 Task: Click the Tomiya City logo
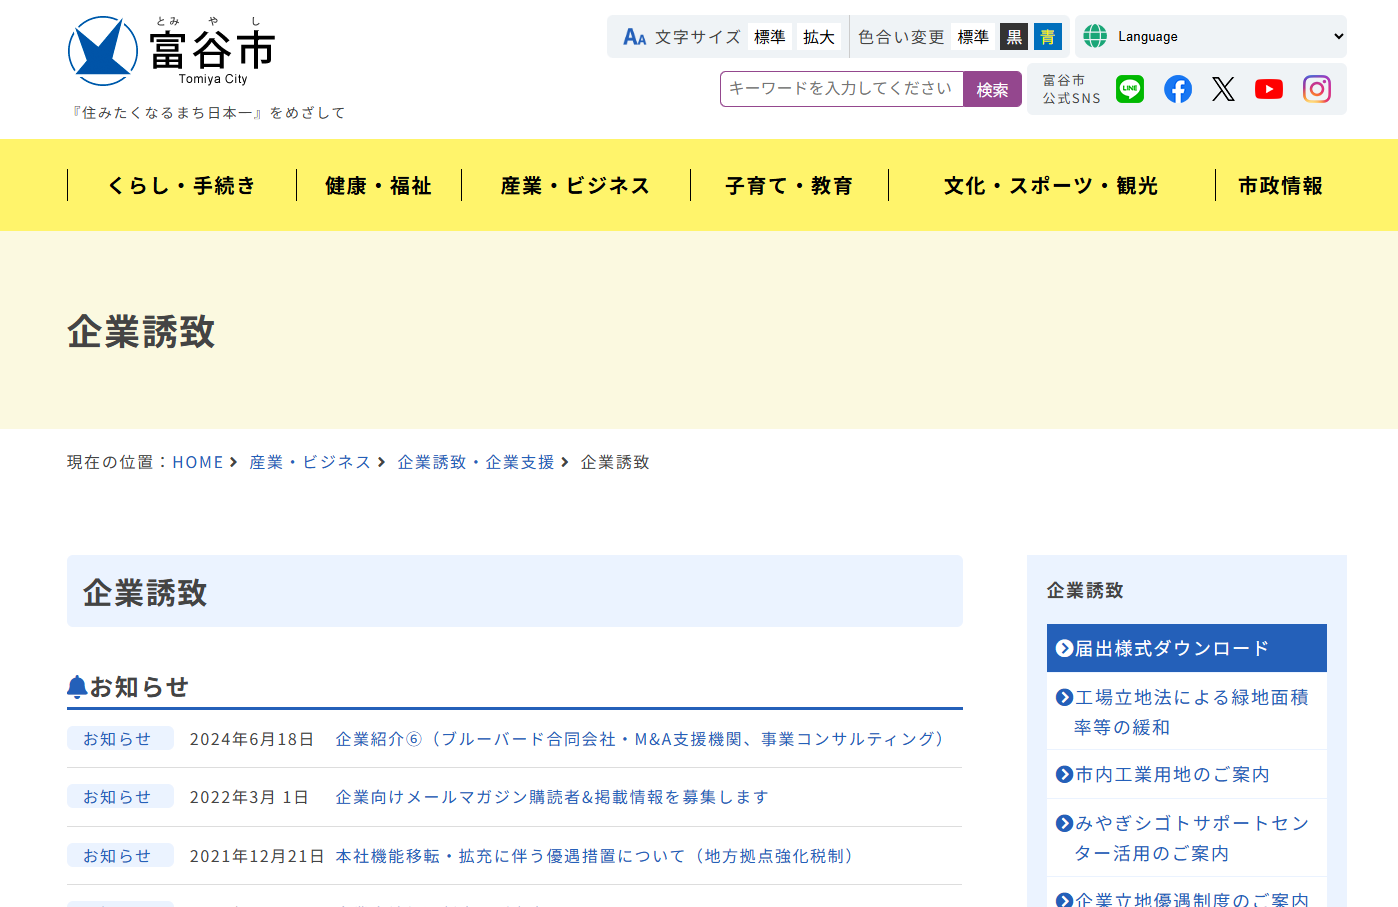click(171, 51)
